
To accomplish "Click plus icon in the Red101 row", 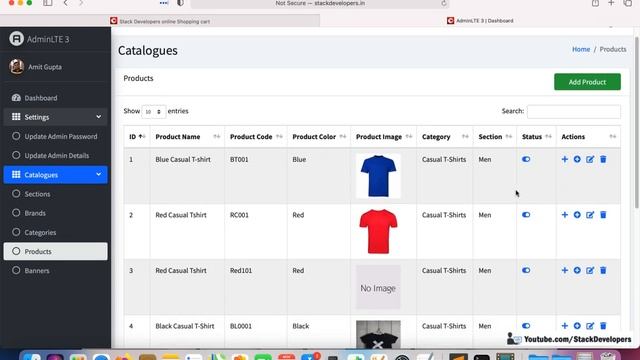I will click(564, 270).
